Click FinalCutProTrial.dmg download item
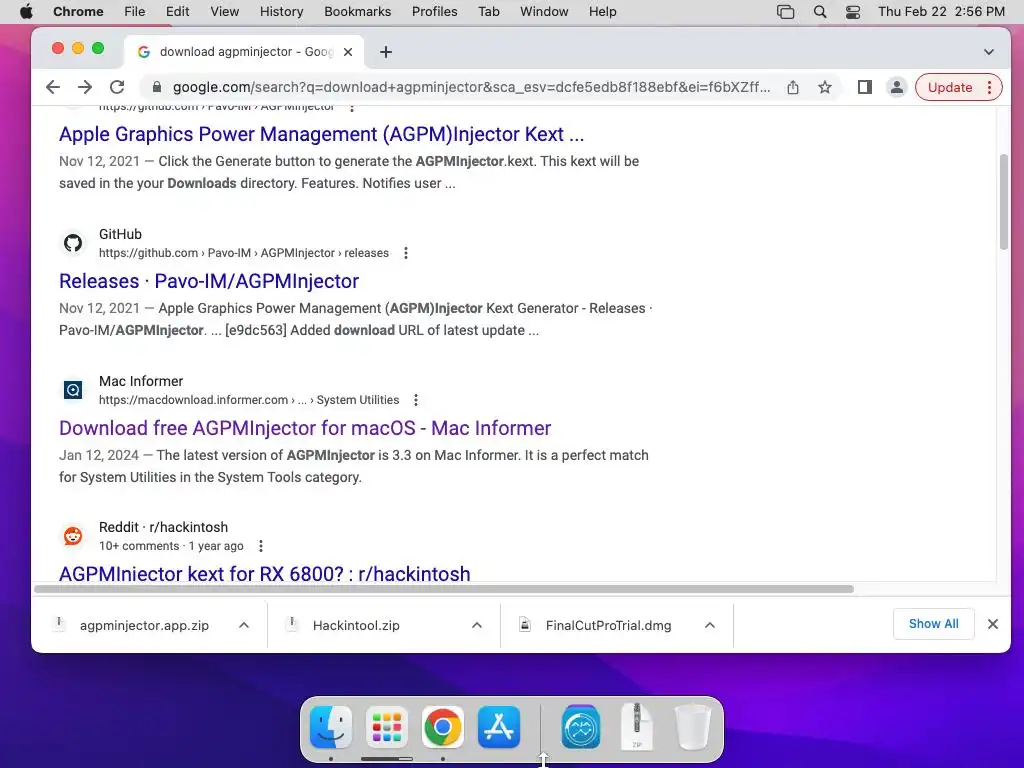The width and height of the screenshot is (1024, 768). coord(608,626)
